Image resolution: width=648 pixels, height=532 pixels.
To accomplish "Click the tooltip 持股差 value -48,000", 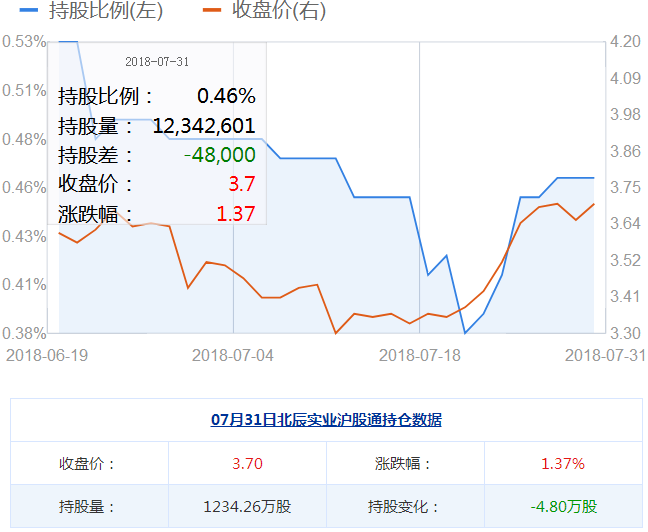I will pos(219,155).
